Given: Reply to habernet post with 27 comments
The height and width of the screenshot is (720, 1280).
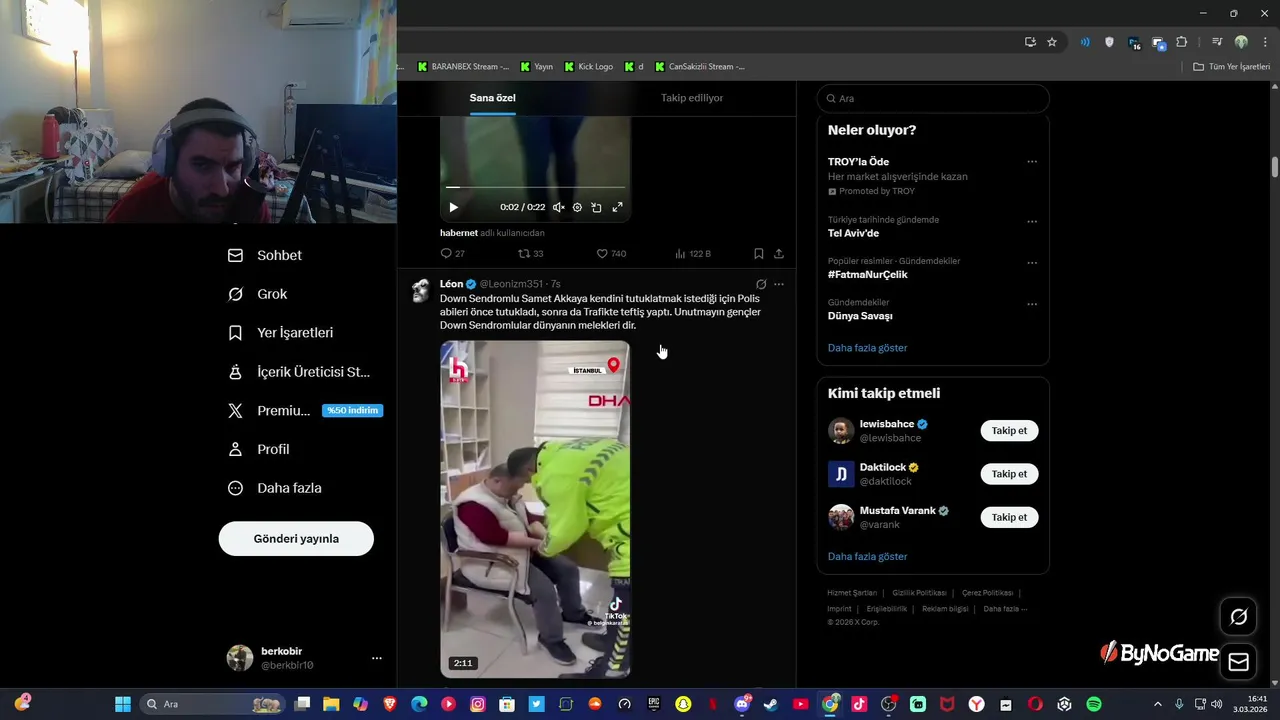Looking at the screenshot, I should click(452, 254).
